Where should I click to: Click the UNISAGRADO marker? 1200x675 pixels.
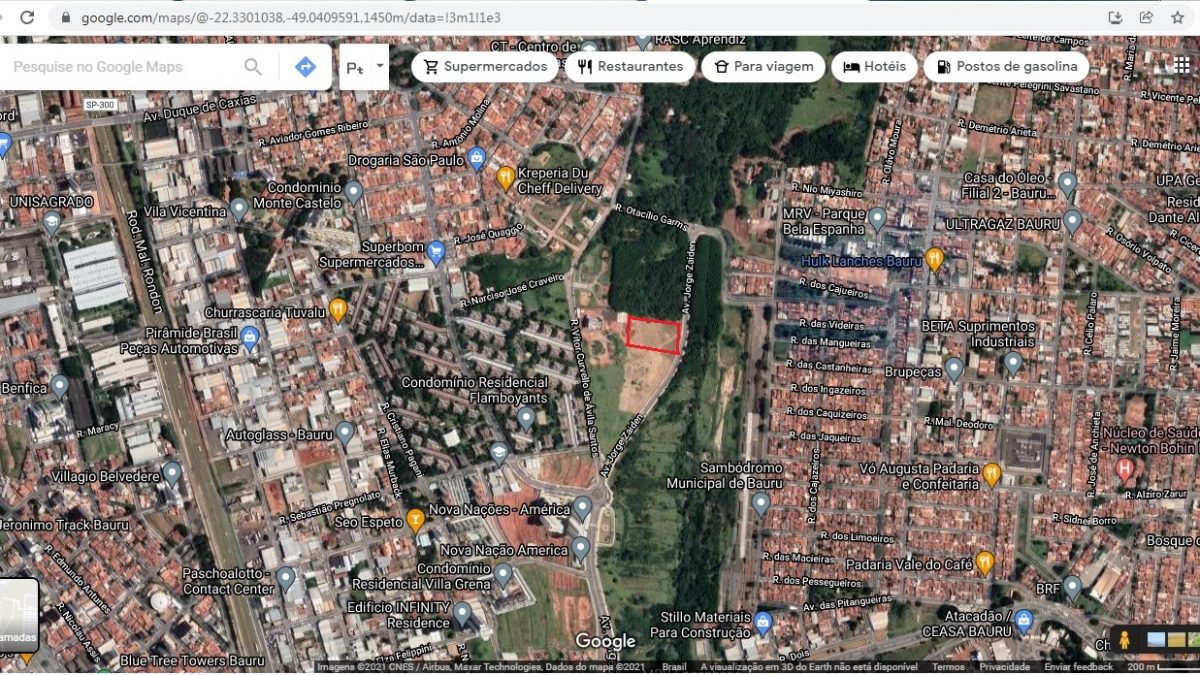[x=52, y=223]
